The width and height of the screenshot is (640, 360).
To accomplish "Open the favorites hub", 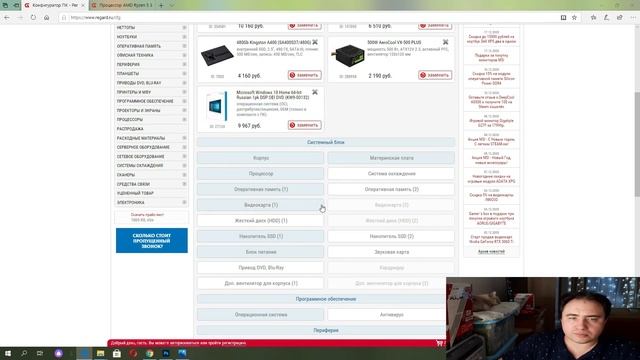I will (x=593, y=18).
